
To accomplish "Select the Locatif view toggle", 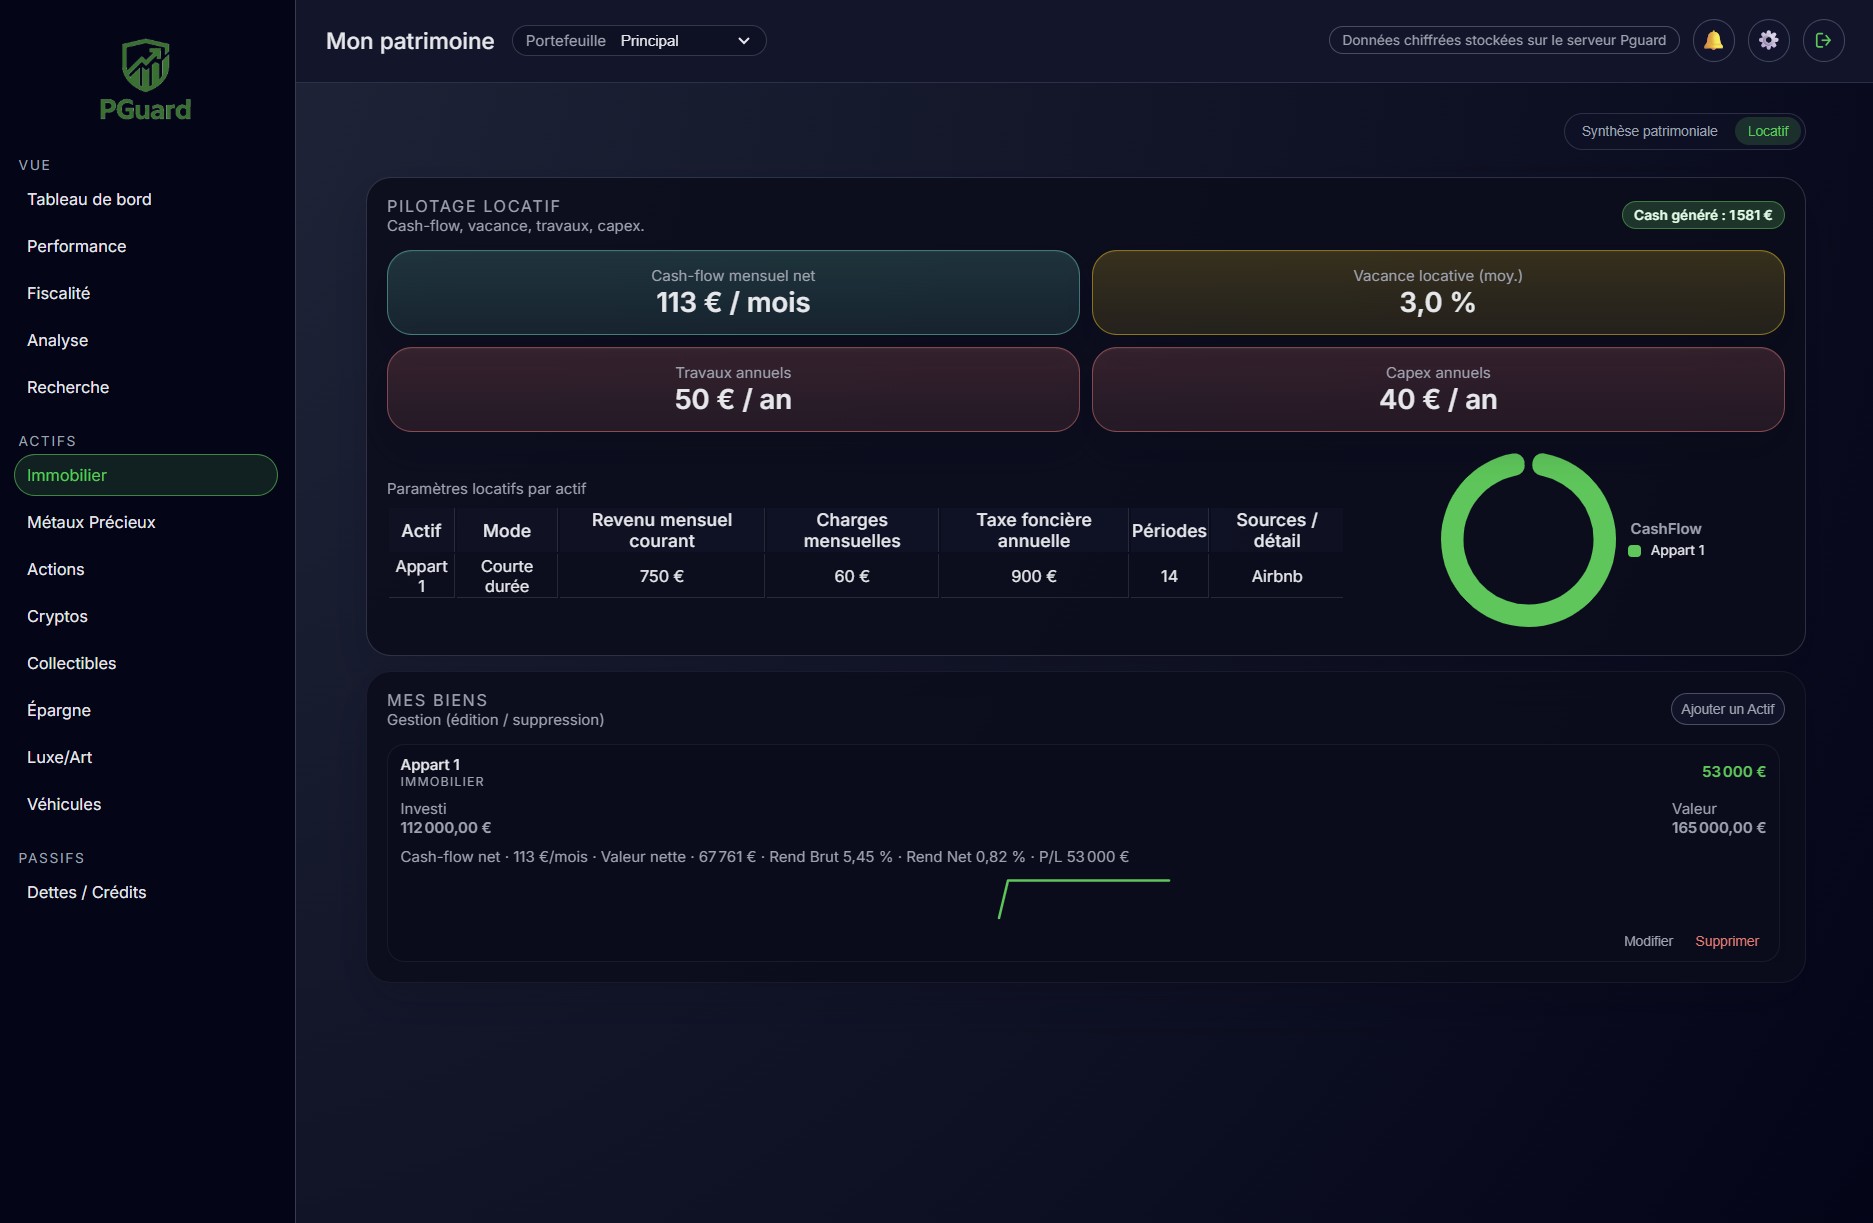I will 1767,131.
